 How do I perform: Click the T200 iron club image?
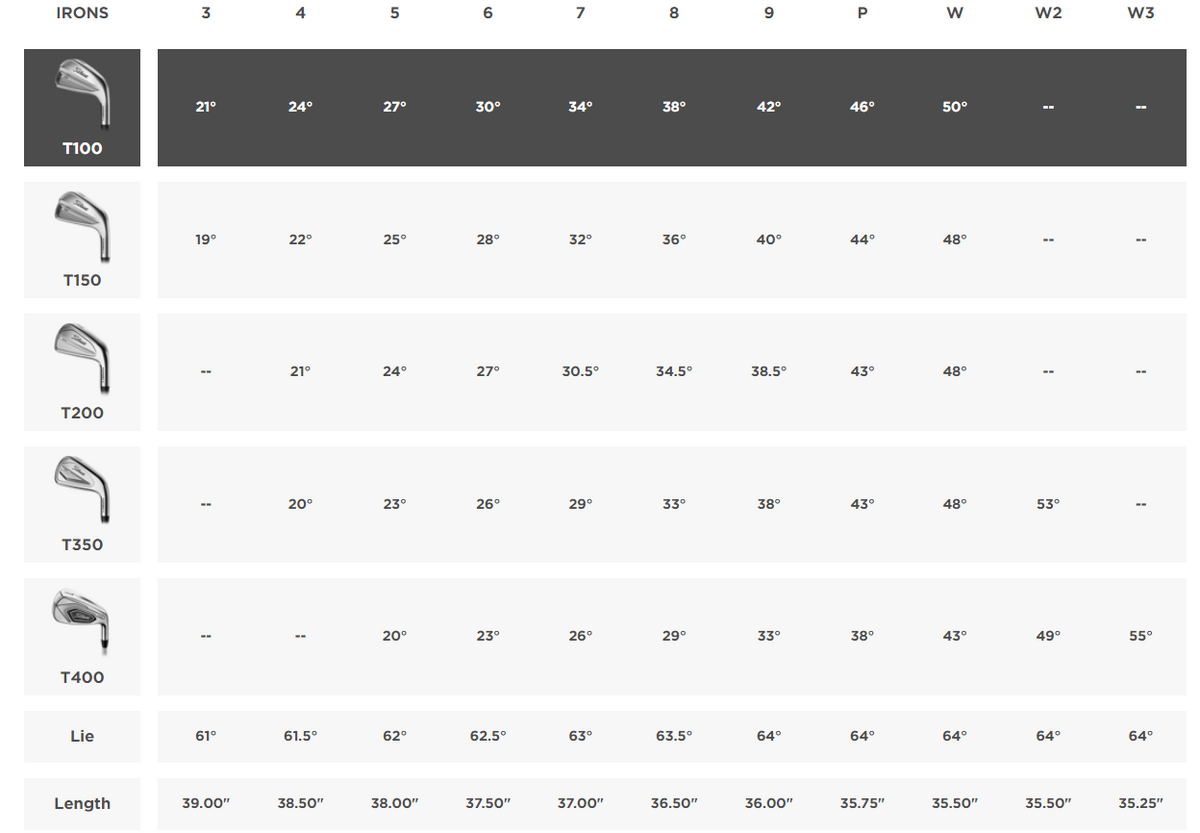pos(82,356)
